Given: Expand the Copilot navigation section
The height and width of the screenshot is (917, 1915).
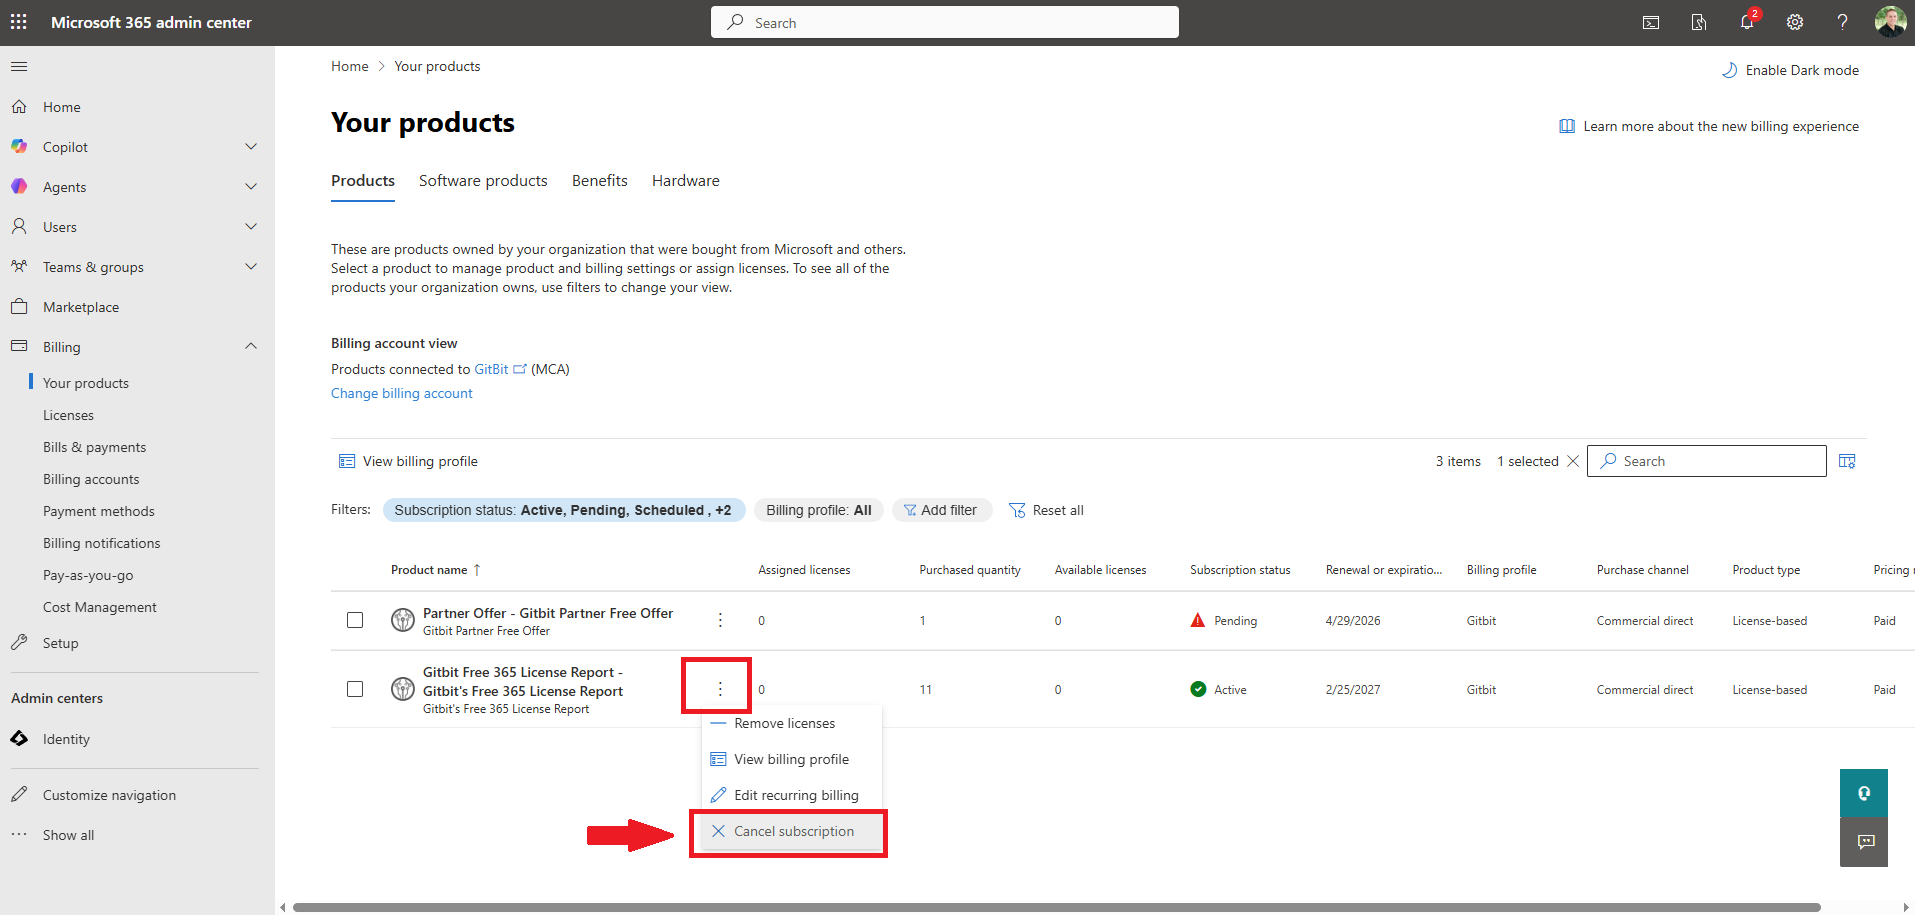Looking at the screenshot, I should tap(251, 147).
